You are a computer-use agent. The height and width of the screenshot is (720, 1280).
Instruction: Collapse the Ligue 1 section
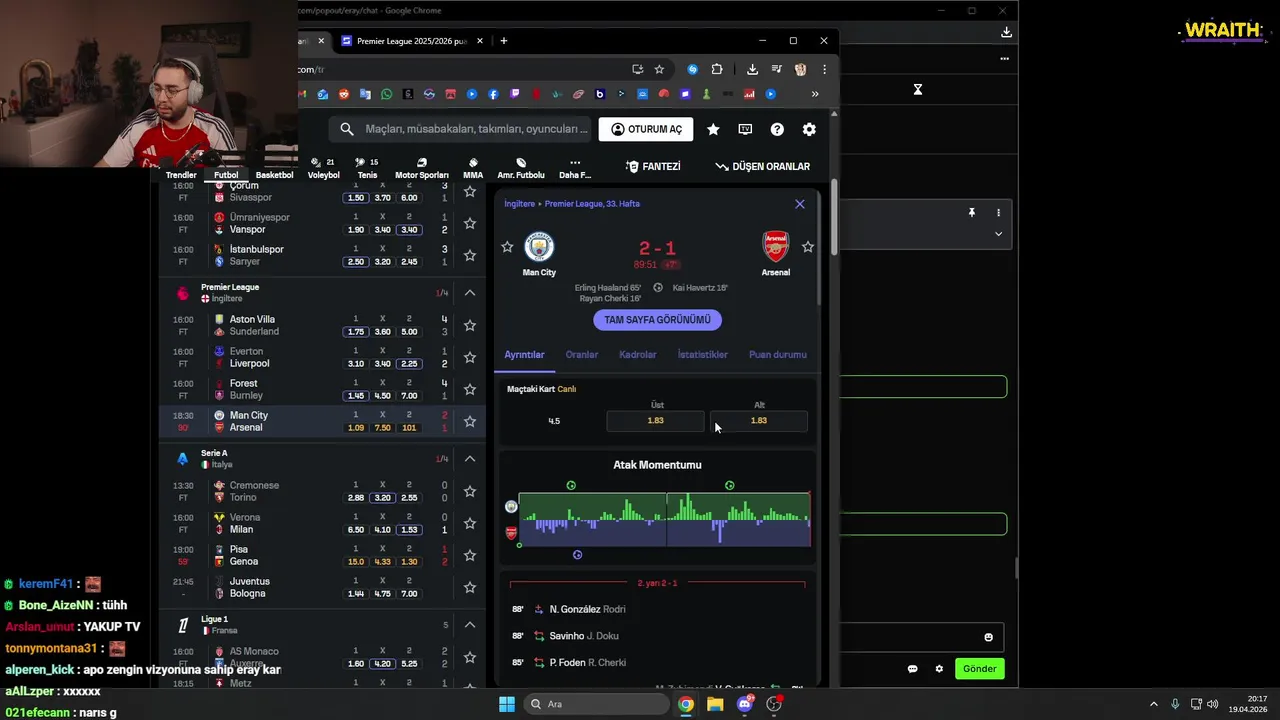click(469, 625)
